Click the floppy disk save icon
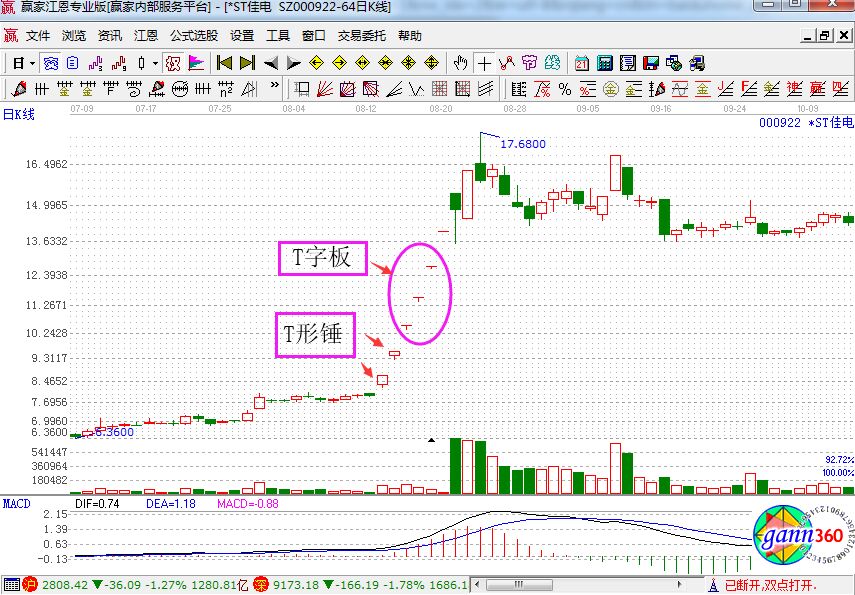 click(x=652, y=63)
